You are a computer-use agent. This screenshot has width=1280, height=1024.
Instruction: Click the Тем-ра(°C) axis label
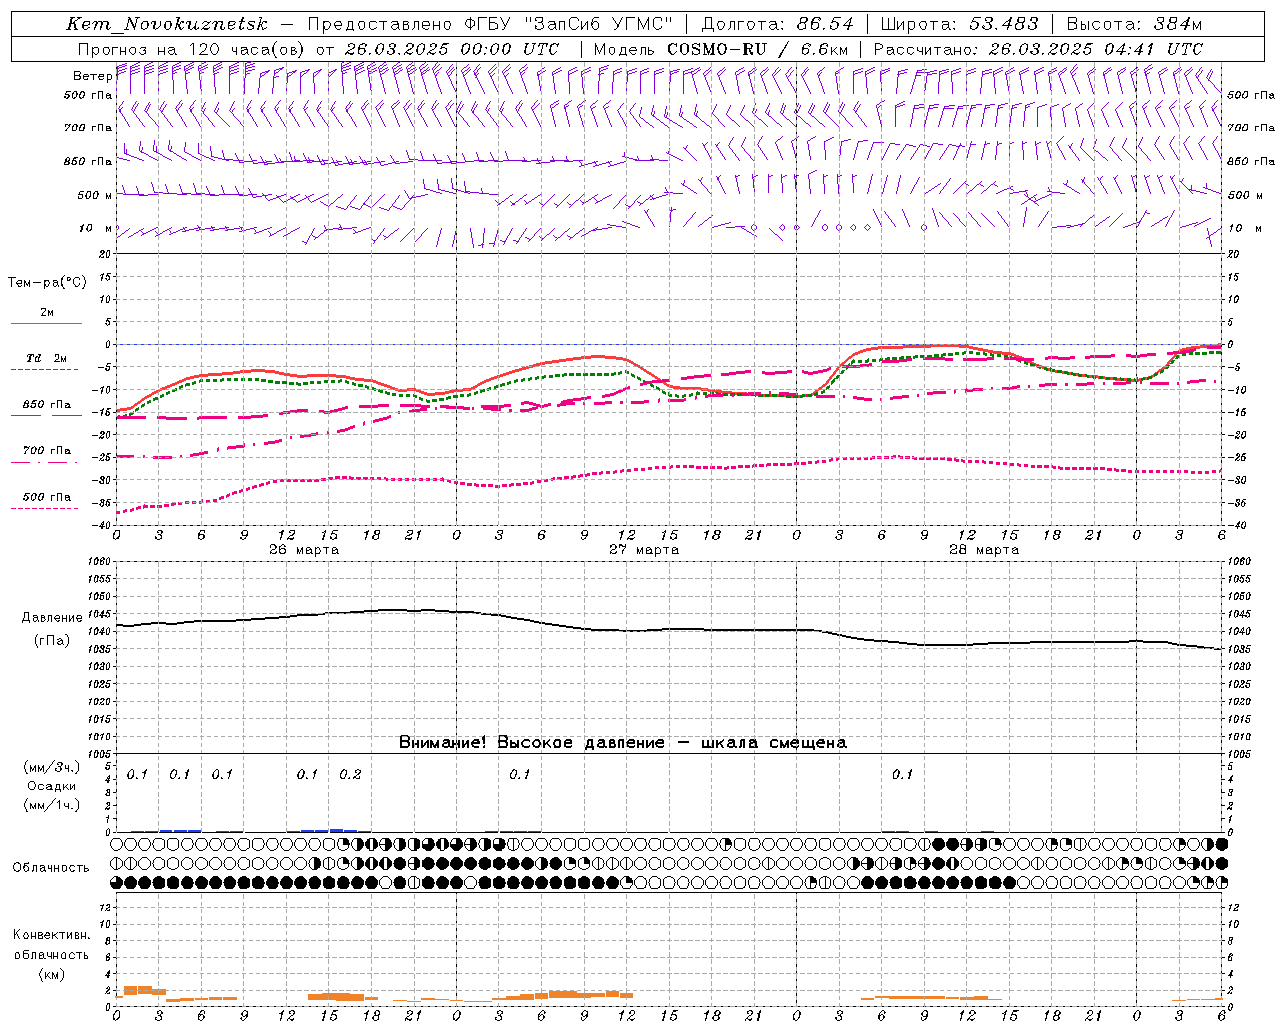pos(48,283)
